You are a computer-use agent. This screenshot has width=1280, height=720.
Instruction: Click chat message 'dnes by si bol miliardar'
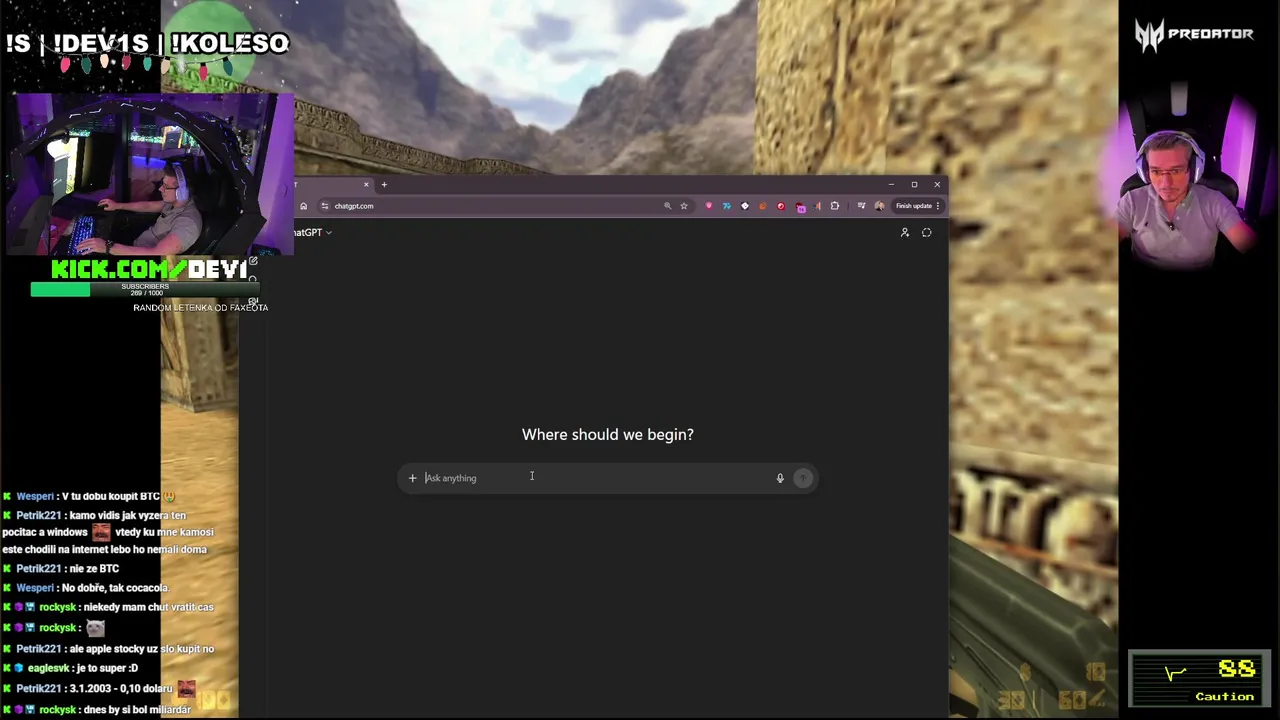click(x=136, y=710)
